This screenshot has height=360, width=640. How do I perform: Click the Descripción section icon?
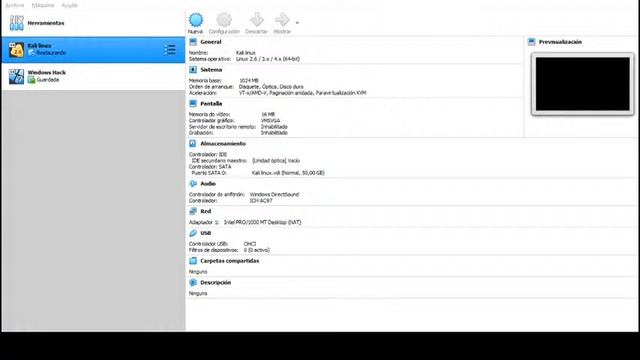193,282
